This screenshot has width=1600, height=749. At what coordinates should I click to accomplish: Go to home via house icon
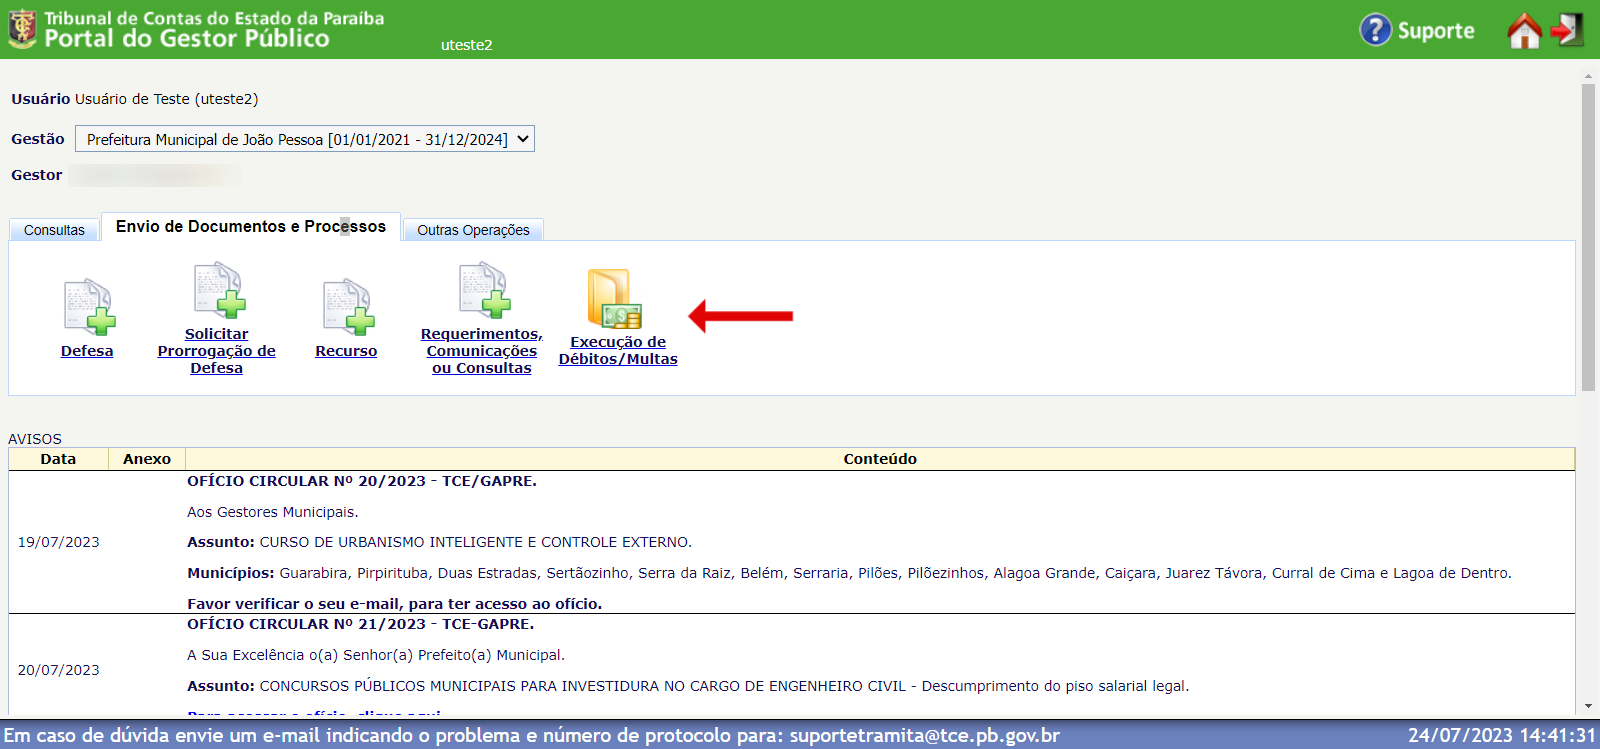[x=1524, y=30]
